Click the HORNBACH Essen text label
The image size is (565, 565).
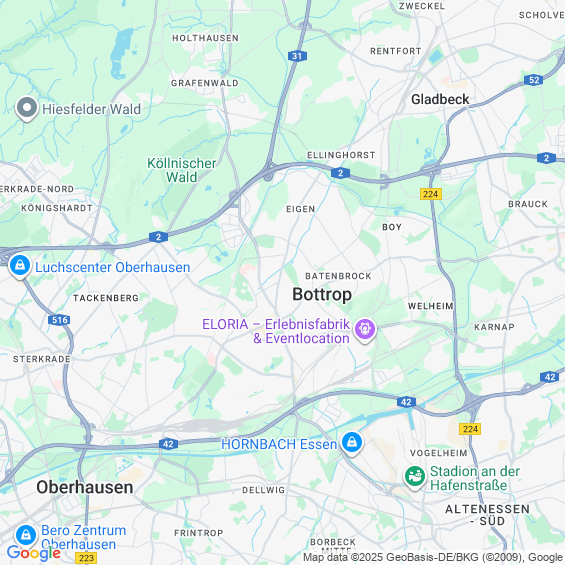click(279, 444)
